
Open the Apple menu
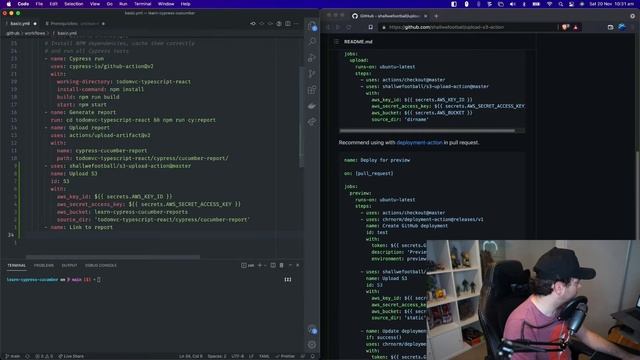(x=9, y=4)
